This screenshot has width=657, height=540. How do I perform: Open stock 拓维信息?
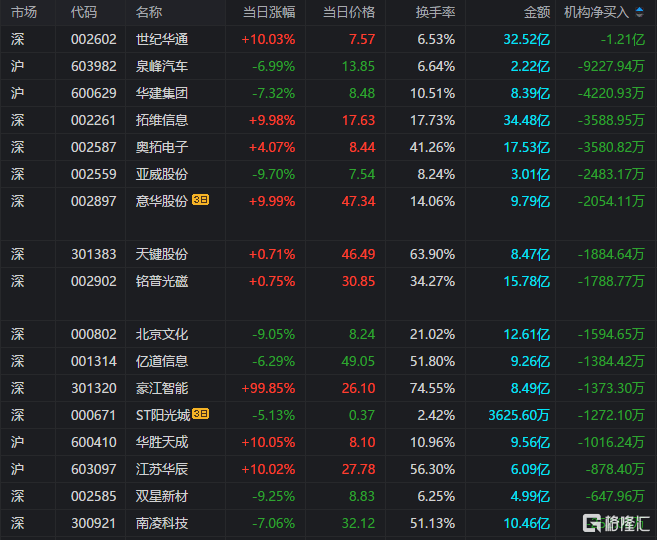pos(162,120)
